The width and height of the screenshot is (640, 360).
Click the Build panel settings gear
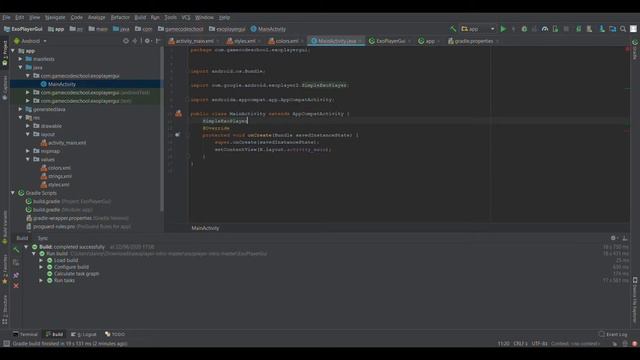pyautogui.click(x=613, y=238)
